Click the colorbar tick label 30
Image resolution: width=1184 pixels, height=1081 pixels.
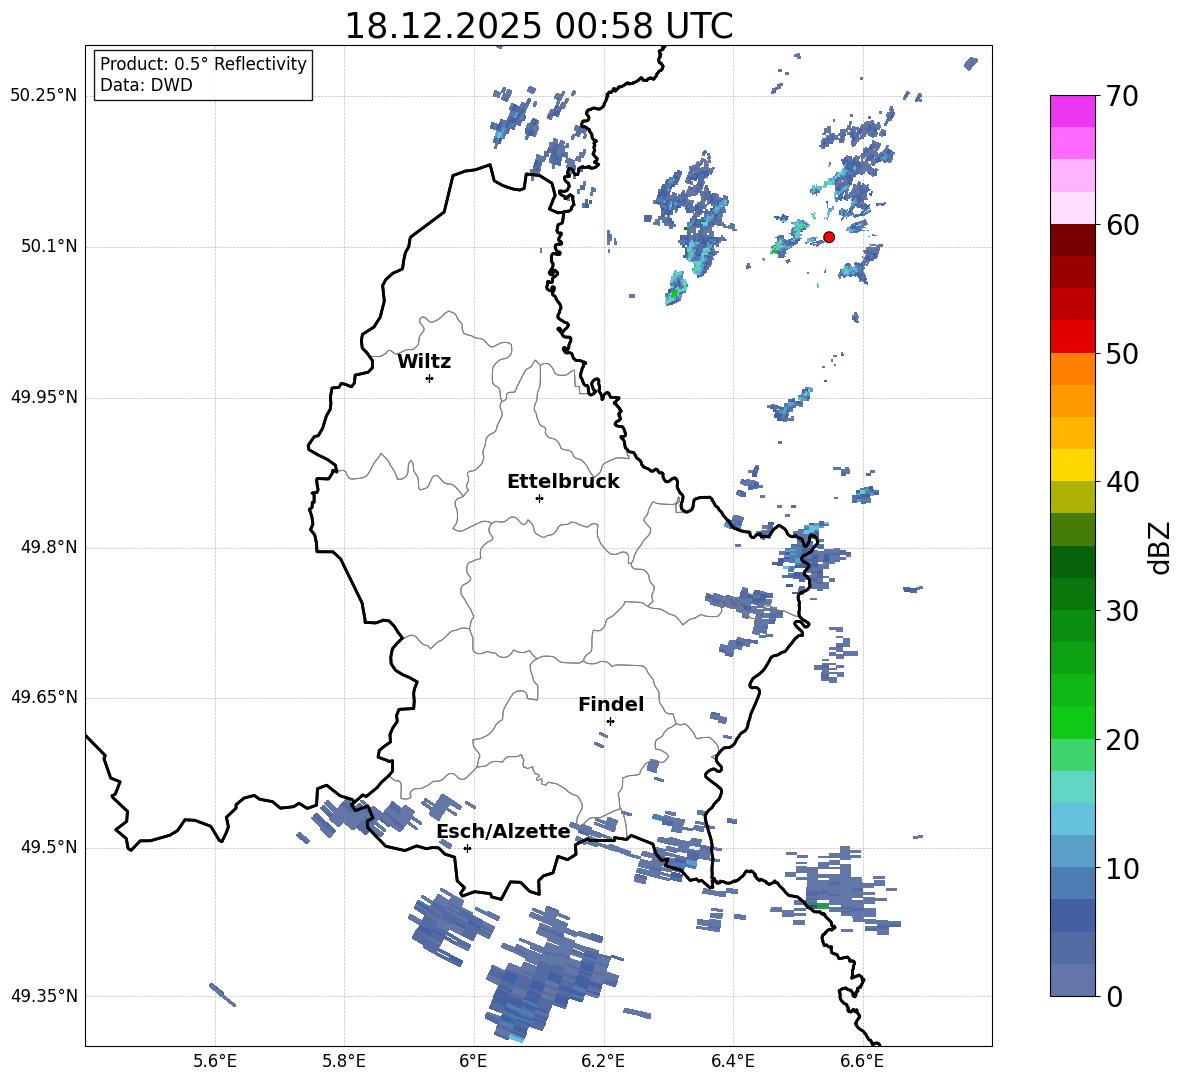coord(1123,611)
